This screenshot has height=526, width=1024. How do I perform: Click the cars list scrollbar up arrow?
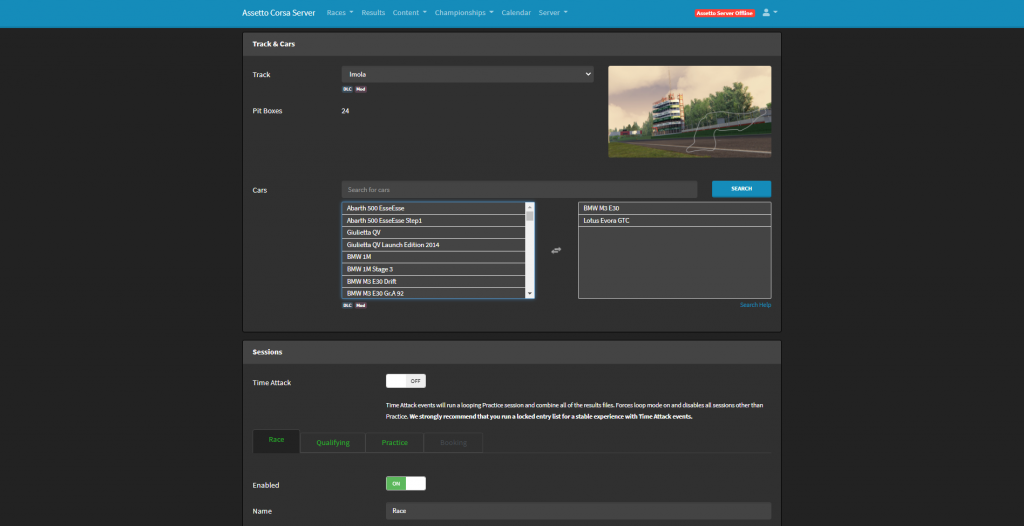click(530, 206)
